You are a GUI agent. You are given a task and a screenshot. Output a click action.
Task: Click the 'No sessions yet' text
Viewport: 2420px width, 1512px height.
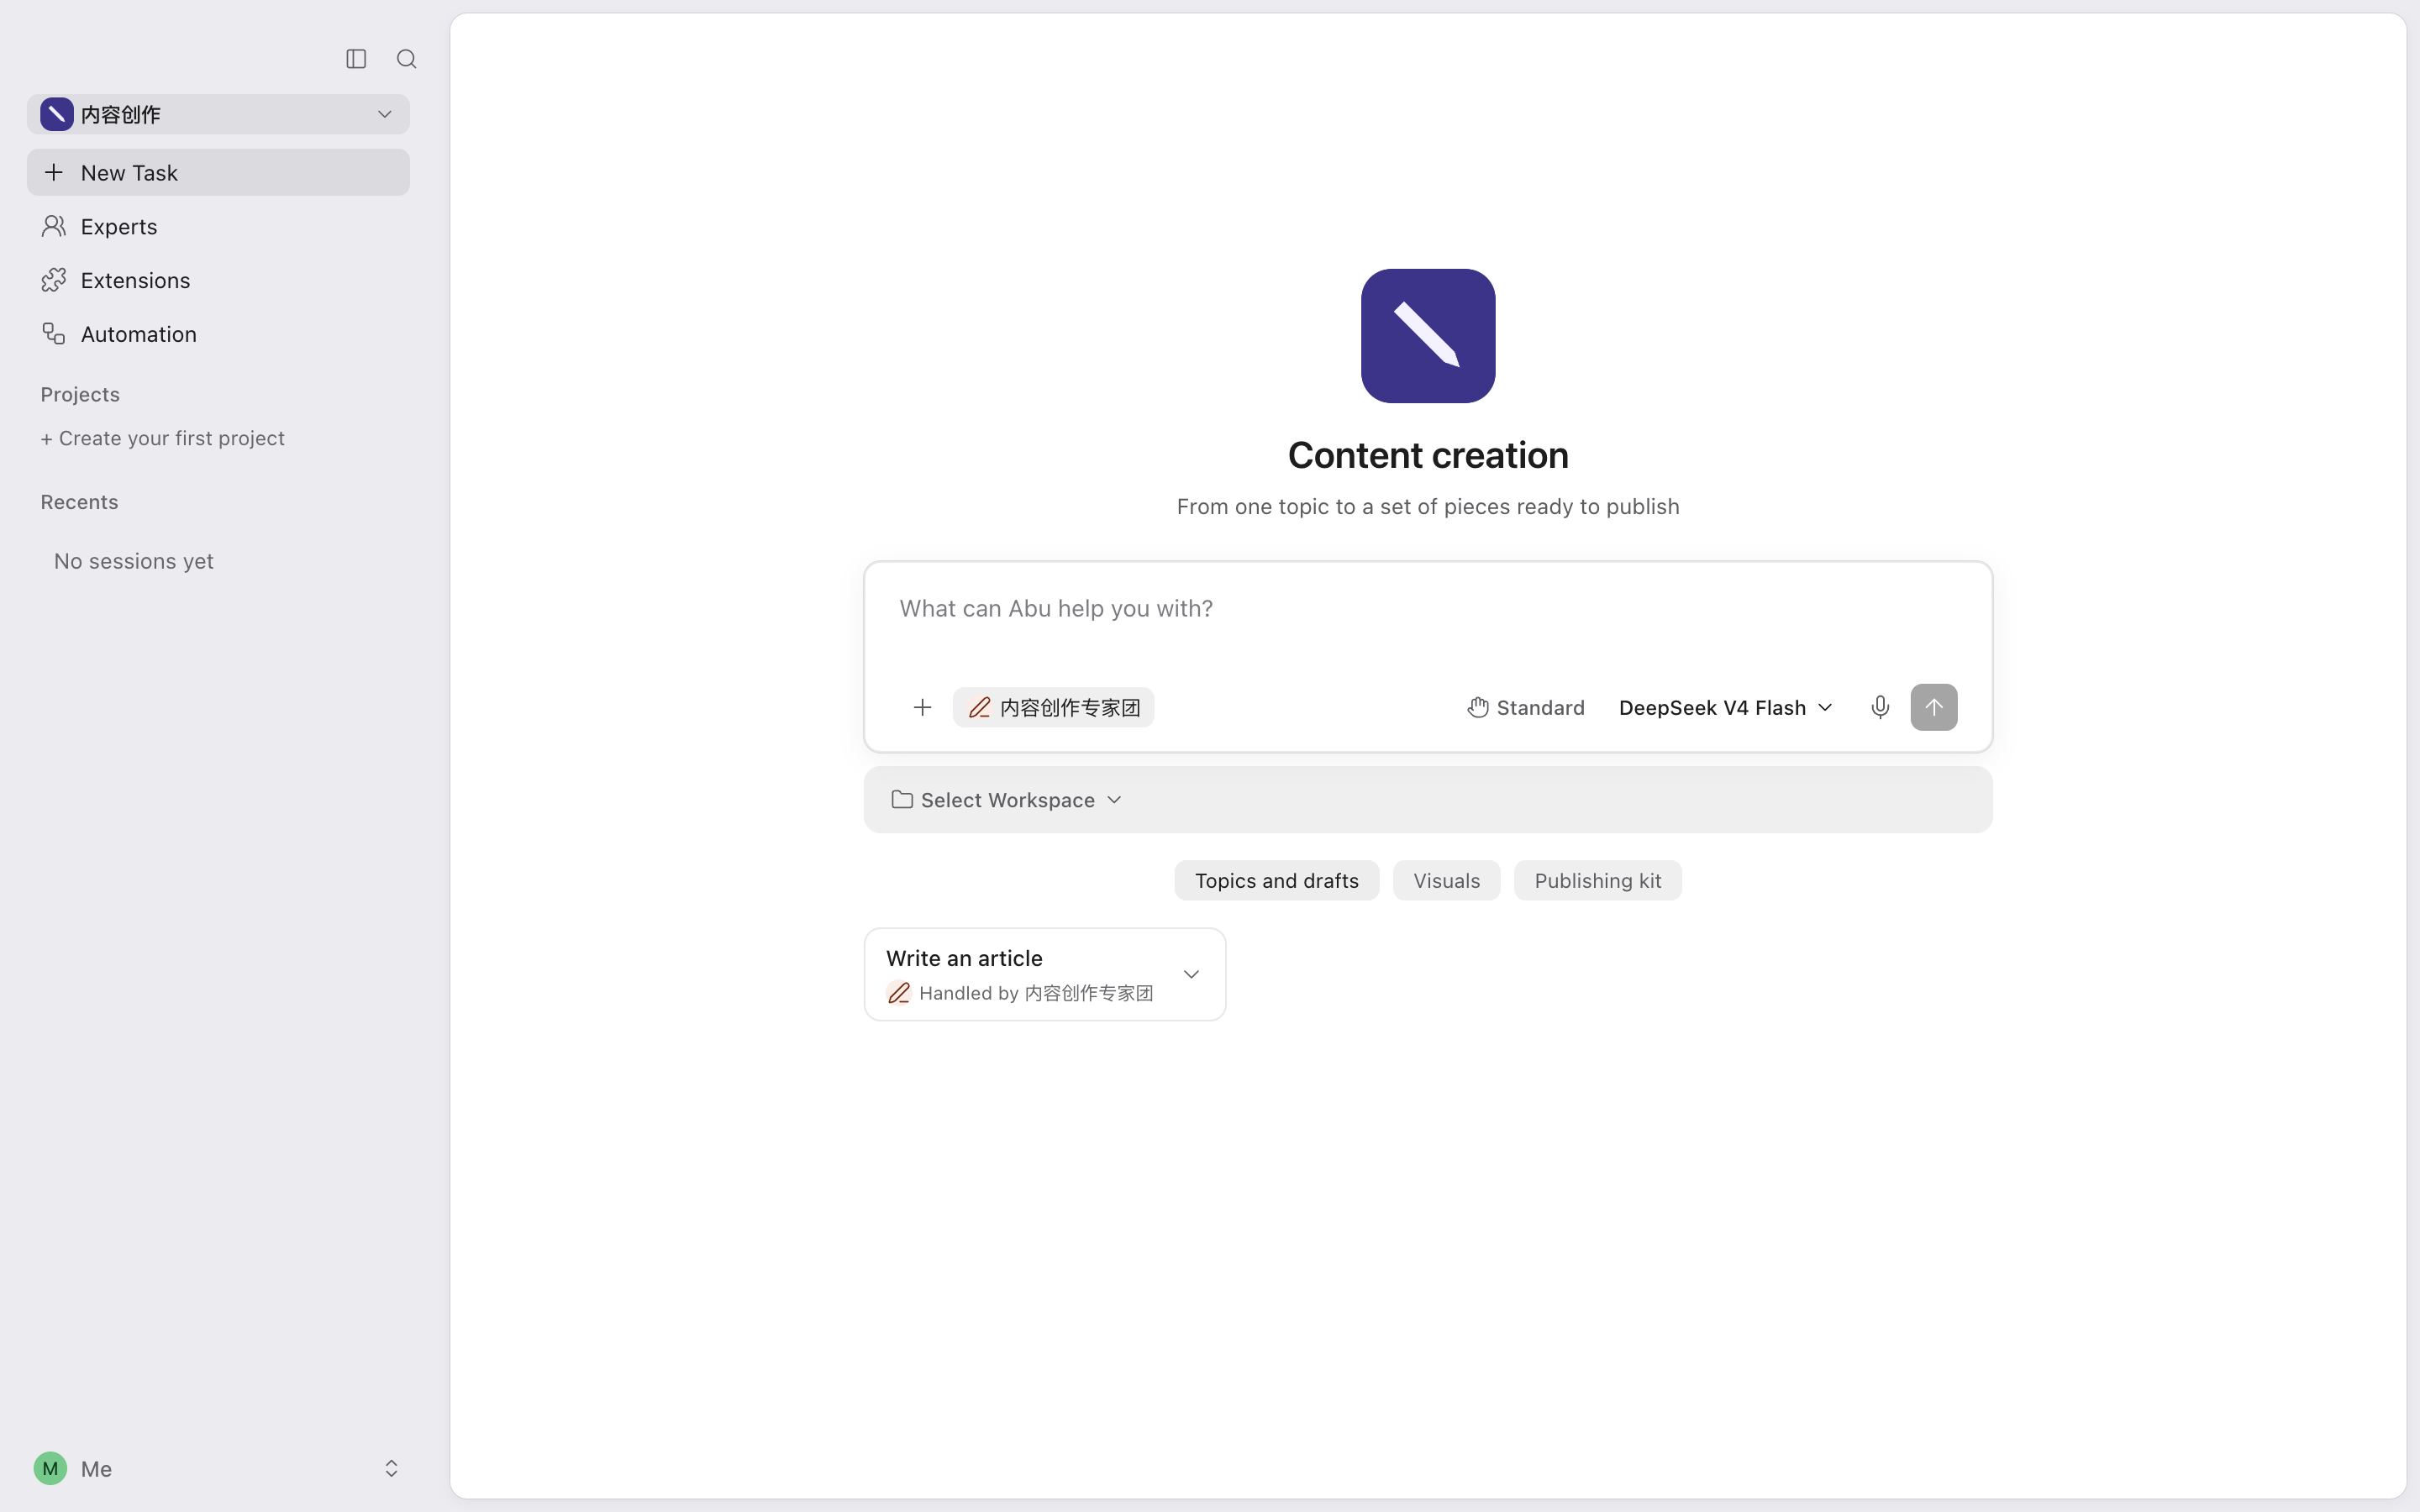tap(134, 561)
